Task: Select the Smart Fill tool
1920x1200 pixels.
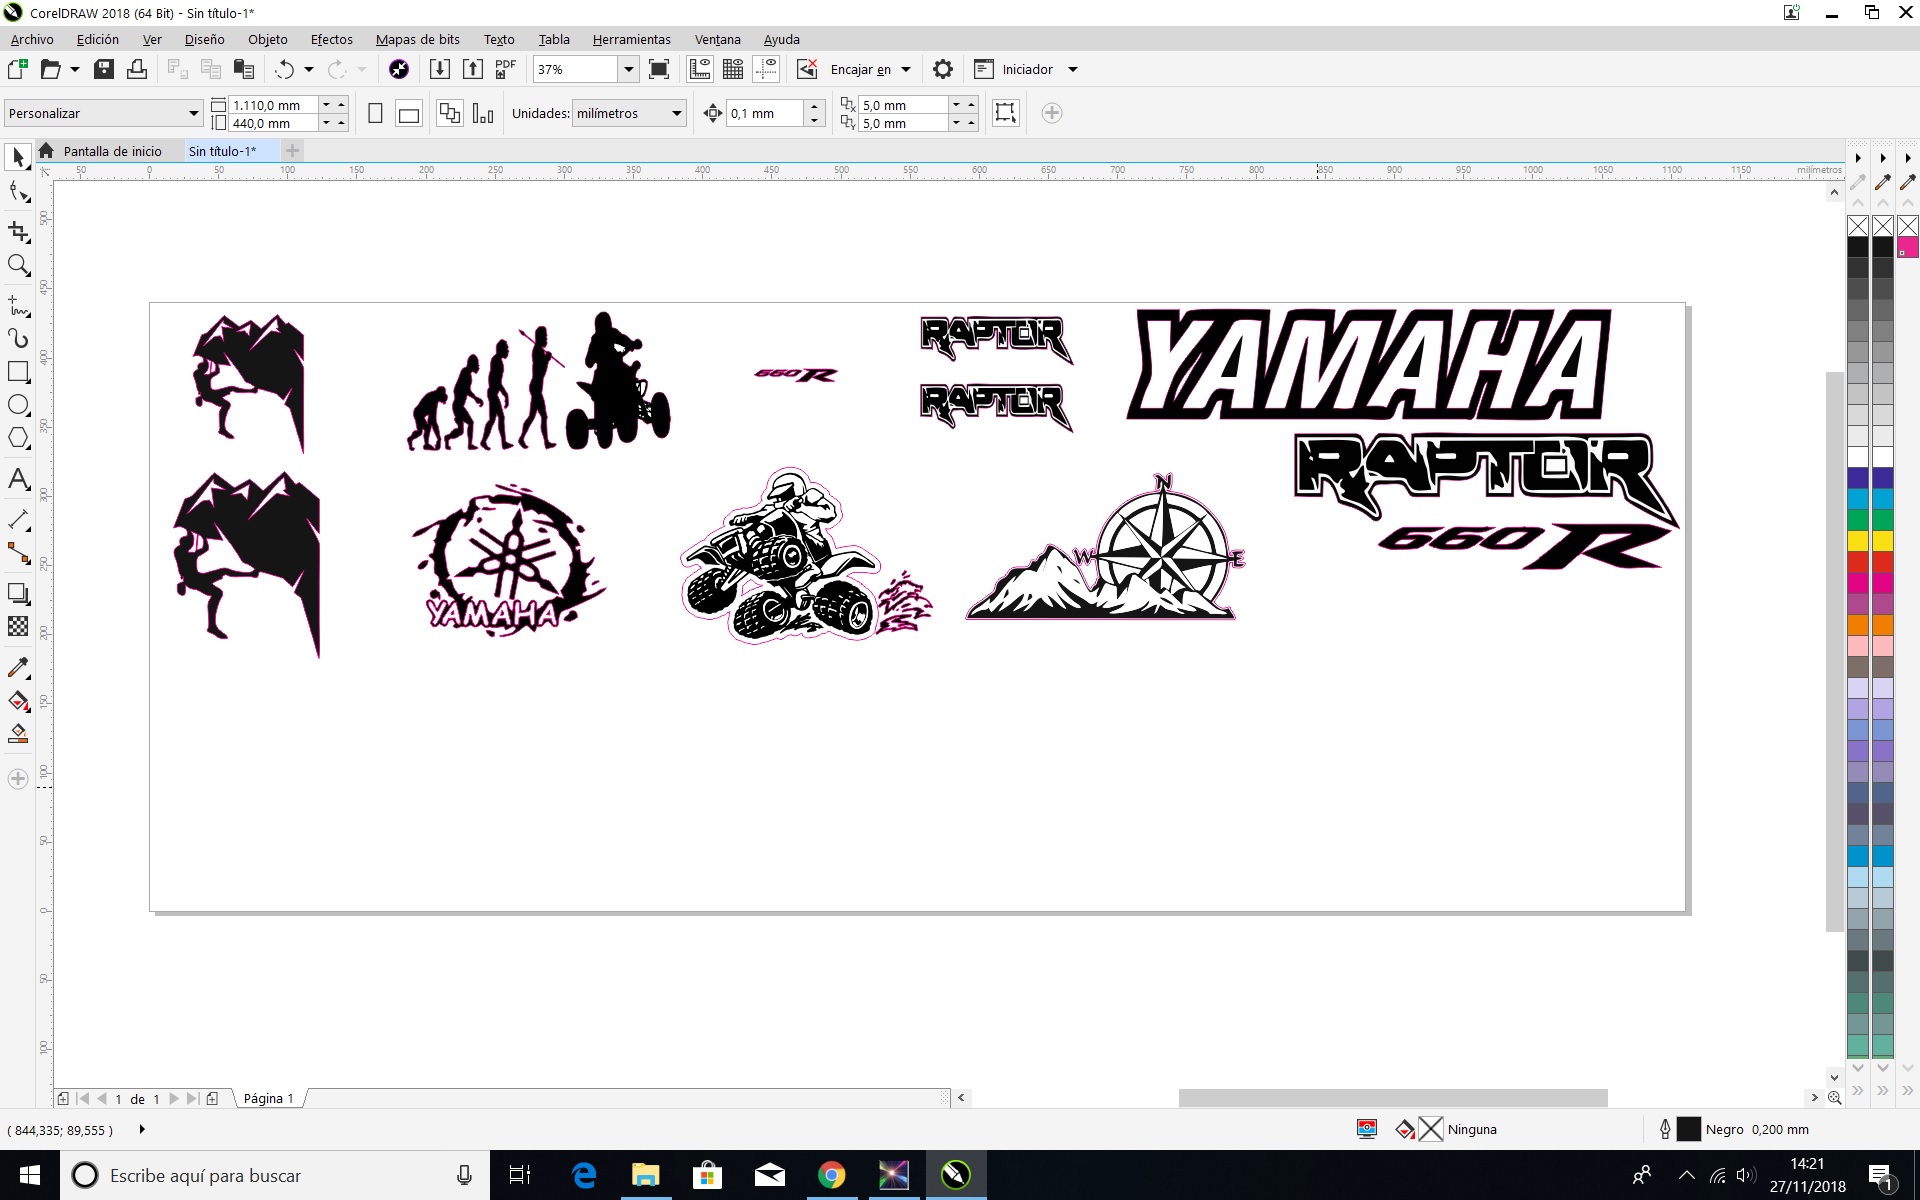Action: 18,734
